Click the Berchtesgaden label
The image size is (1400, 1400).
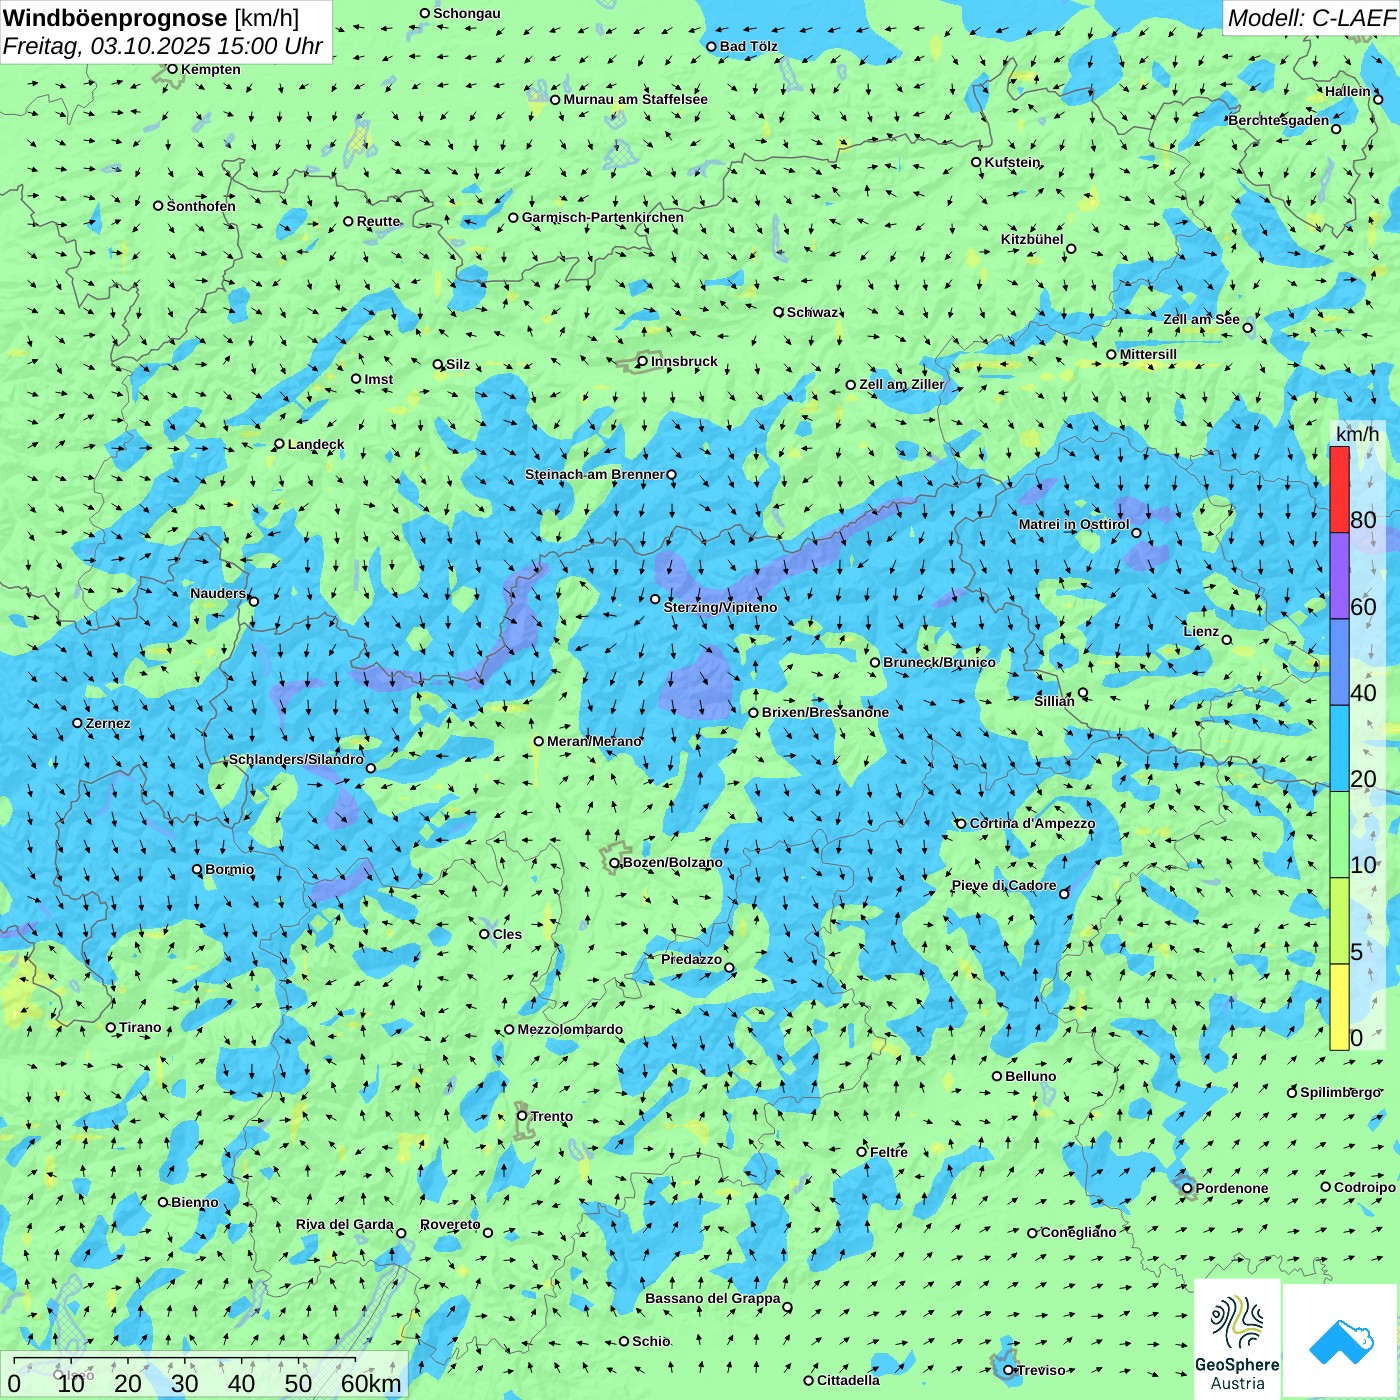tap(1279, 120)
